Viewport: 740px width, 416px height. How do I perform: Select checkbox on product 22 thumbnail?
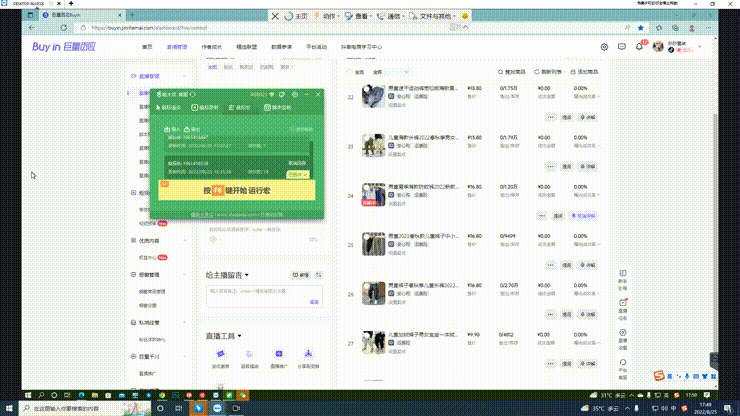pos(365,87)
